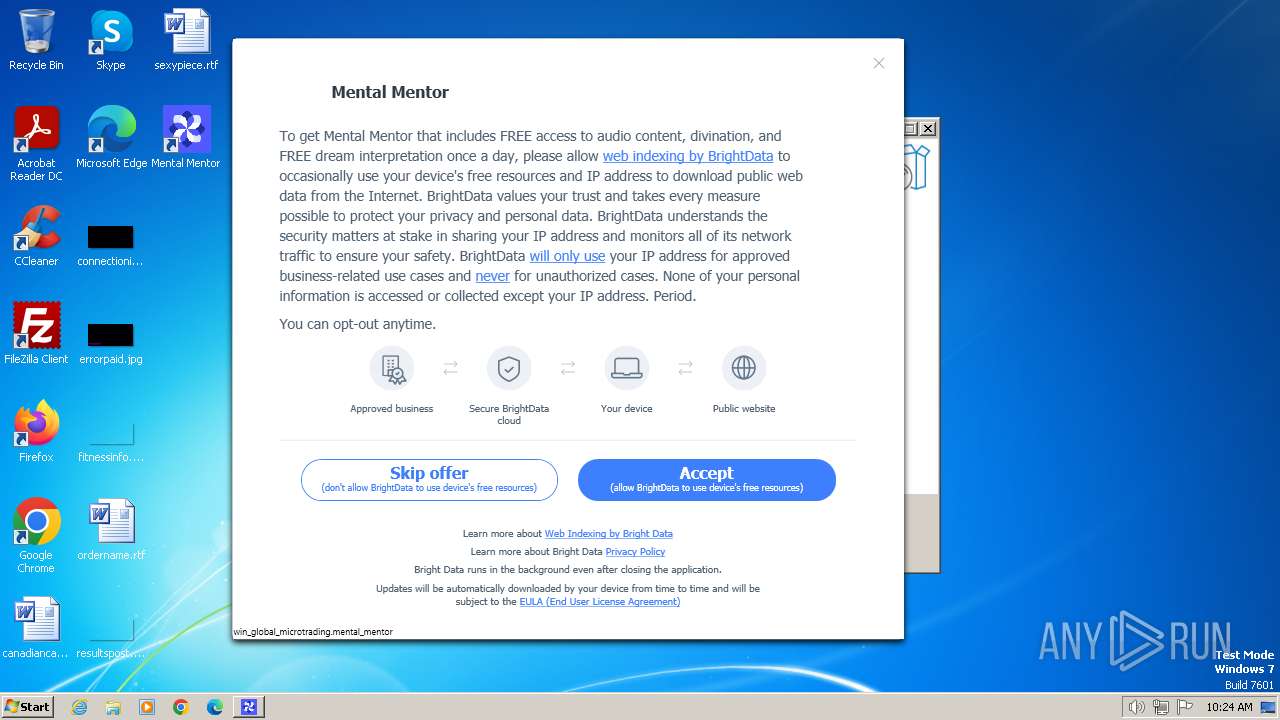Image resolution: width=1280 pixels, height=720 pixels.
Task: Open ordername.rtf document icon
Action: 111,530
